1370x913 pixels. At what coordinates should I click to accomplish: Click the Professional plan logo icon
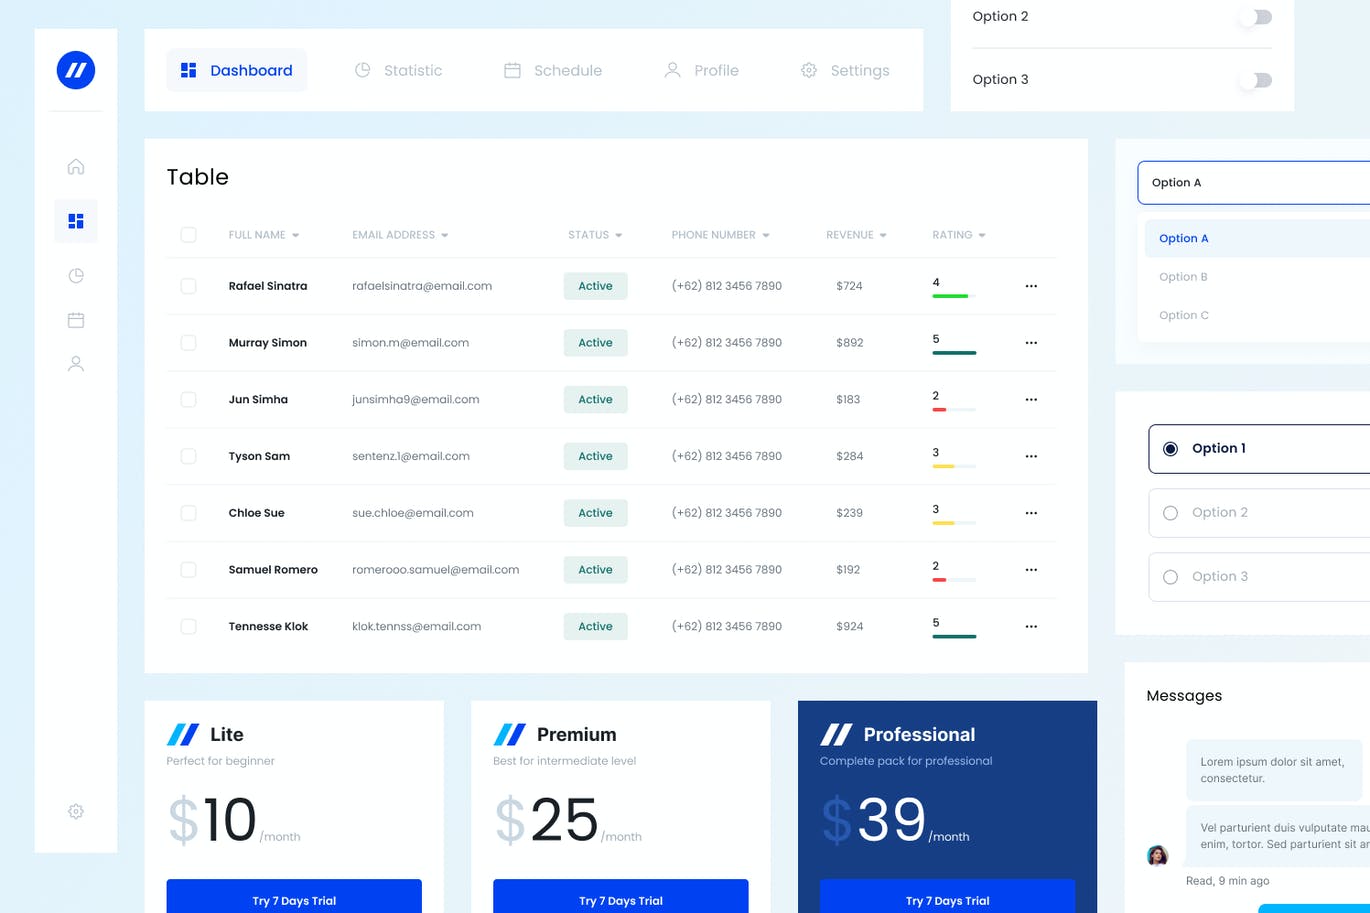pyautogui.click(x=837, y=735)
